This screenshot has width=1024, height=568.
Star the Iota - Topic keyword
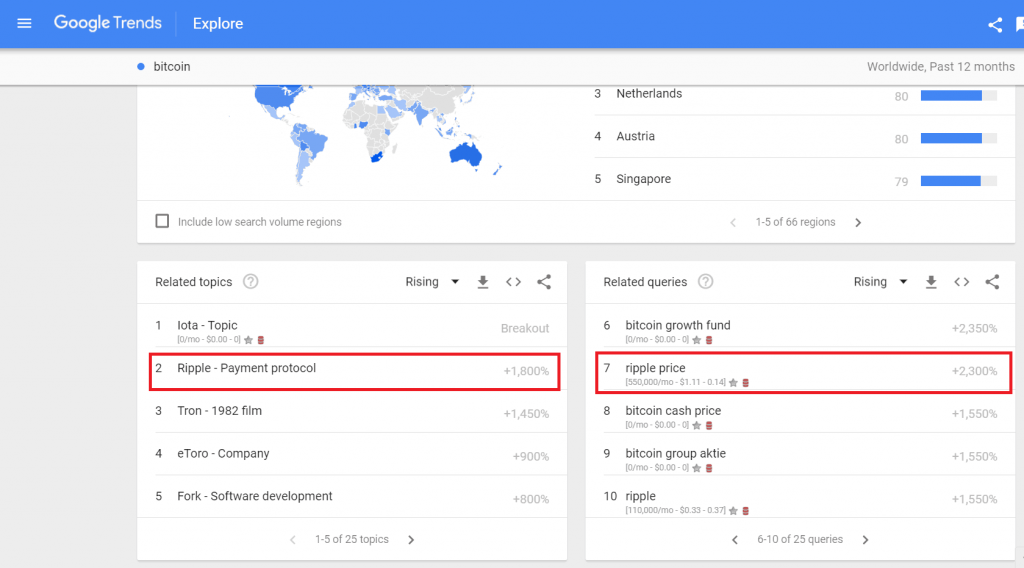click(x=248, y=340)
